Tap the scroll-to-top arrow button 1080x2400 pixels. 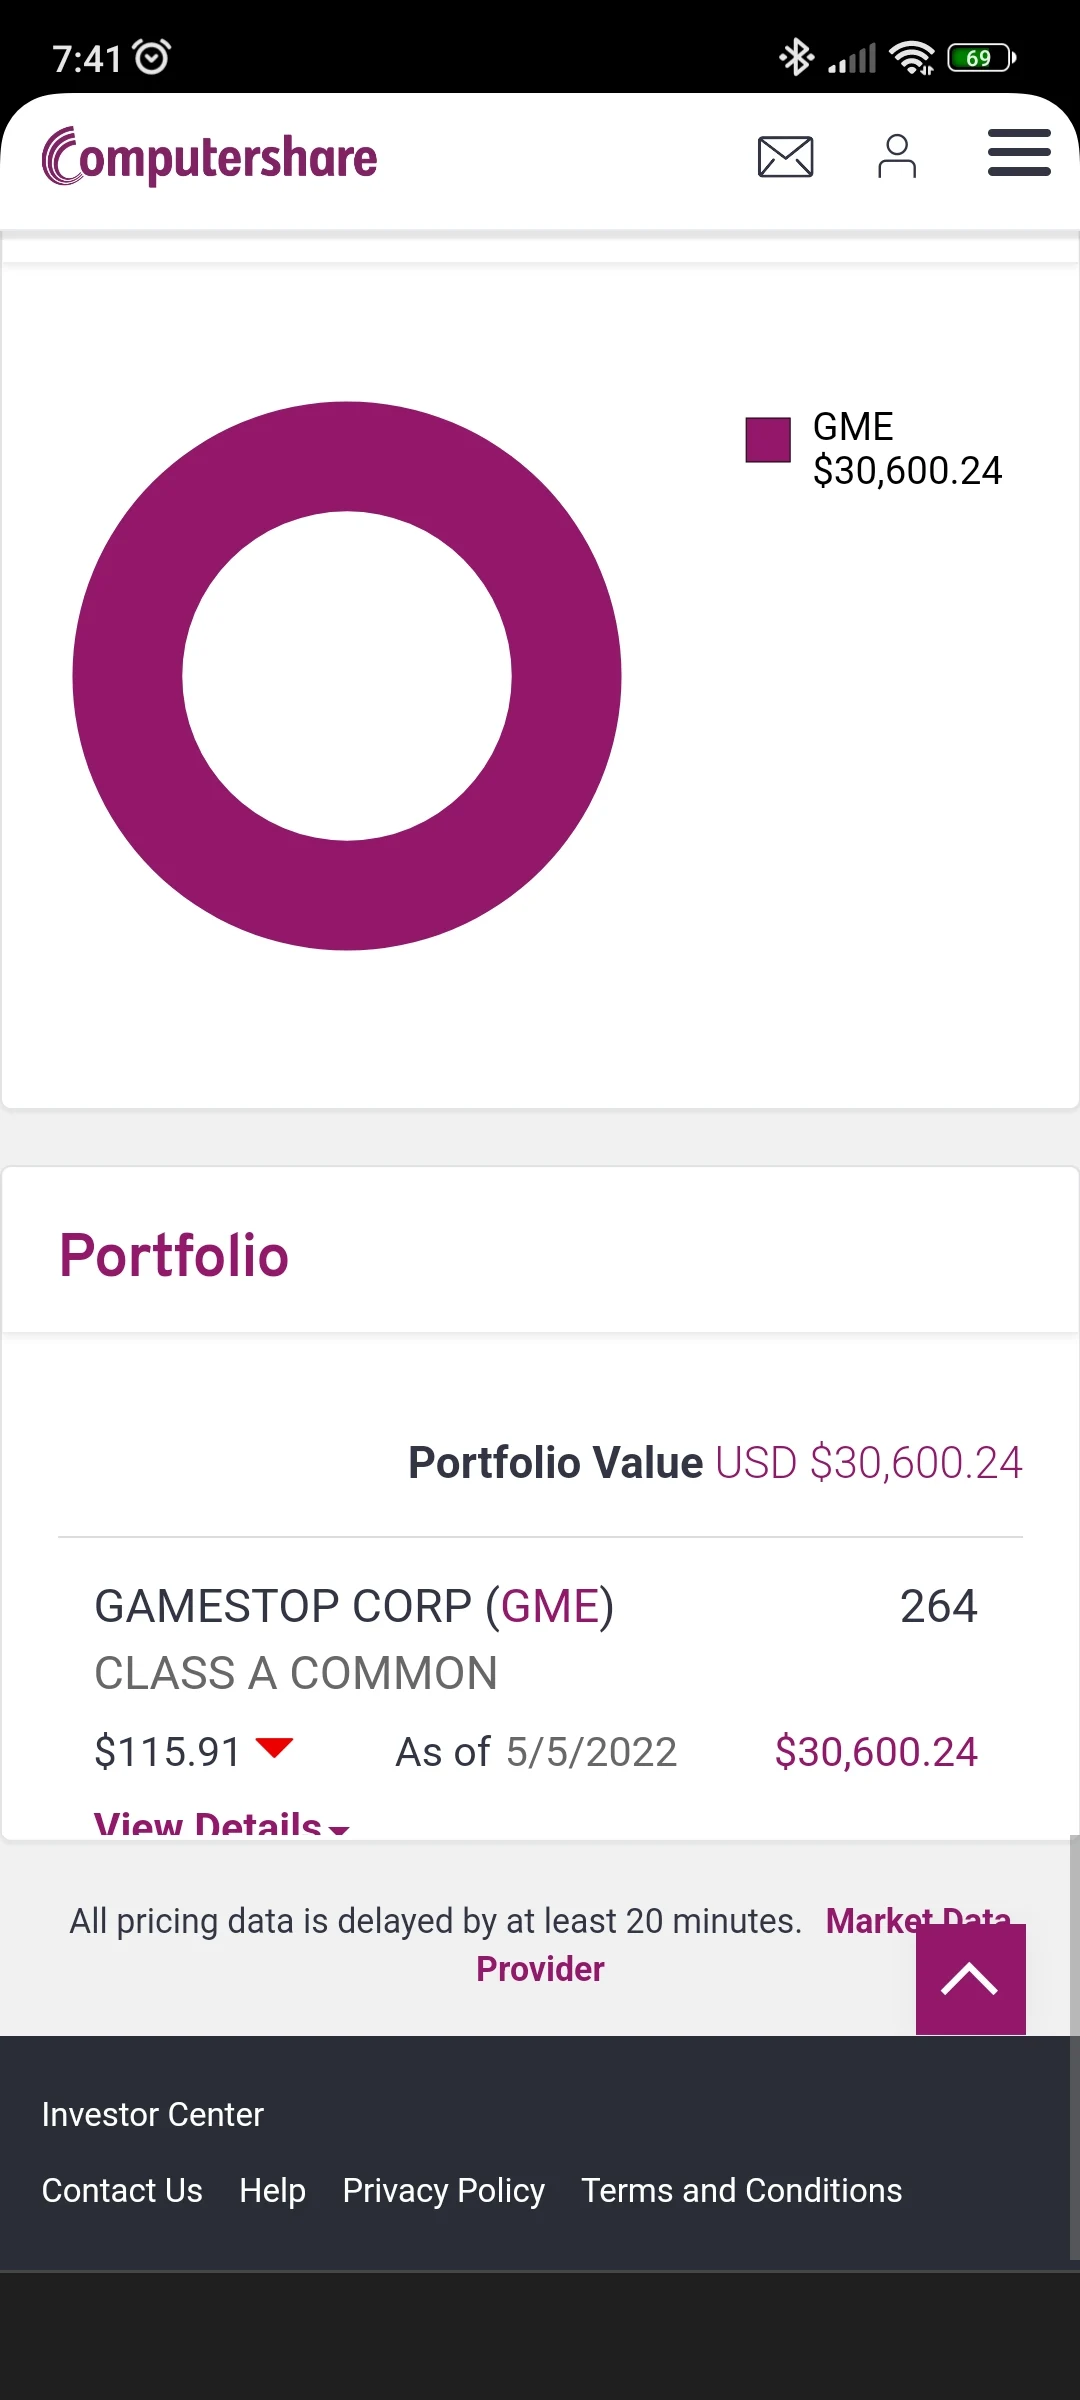[x=970, y=1979]
